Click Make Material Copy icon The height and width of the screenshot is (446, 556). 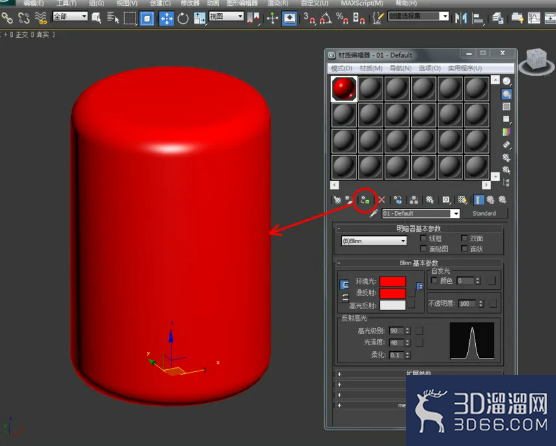398,200
